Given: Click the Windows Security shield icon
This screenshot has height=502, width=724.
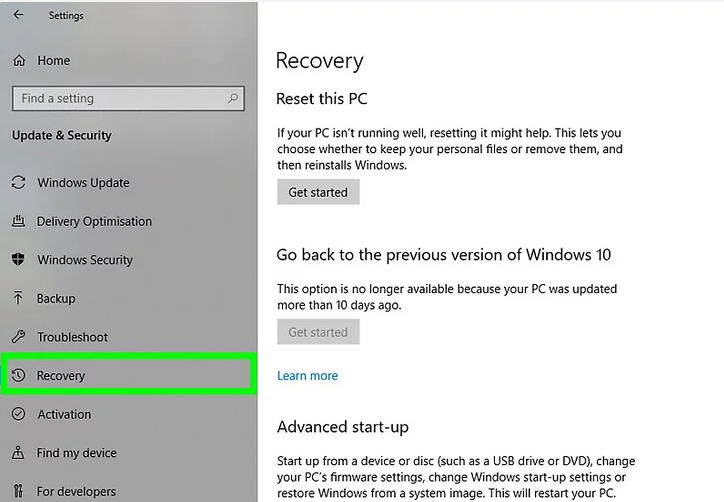Looking at the screenshot, I should 18,260.
